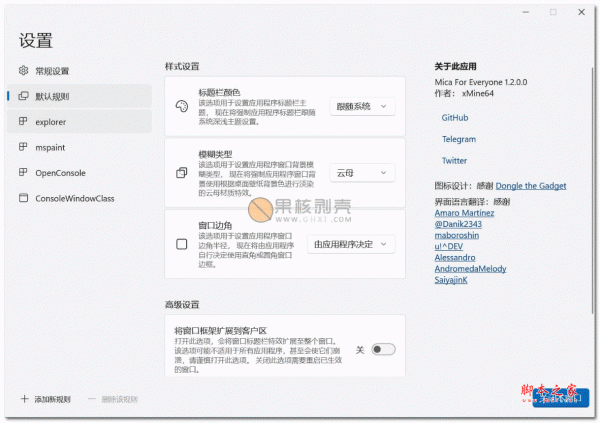600x423 pixels.
Task: Click the square icon beside 窗口边角
Action: [x=182, y=244]
